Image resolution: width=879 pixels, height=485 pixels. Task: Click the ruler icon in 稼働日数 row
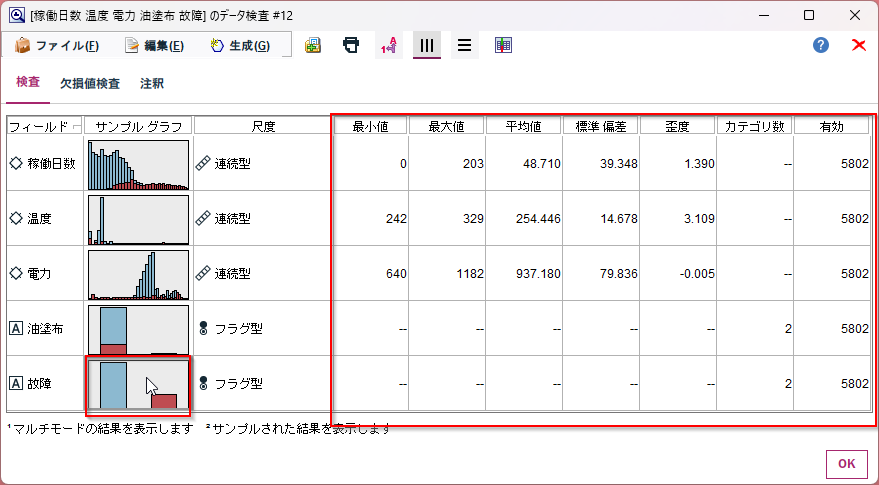[203, 164]
